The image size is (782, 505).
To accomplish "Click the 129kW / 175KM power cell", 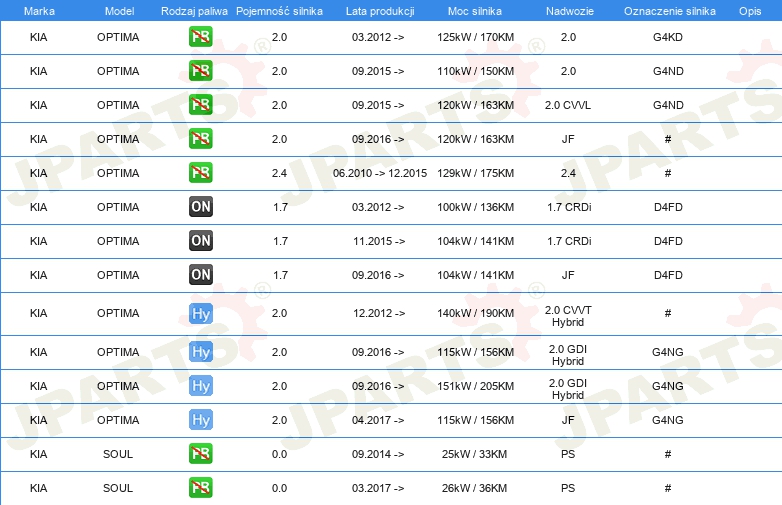I will [475, 173].
